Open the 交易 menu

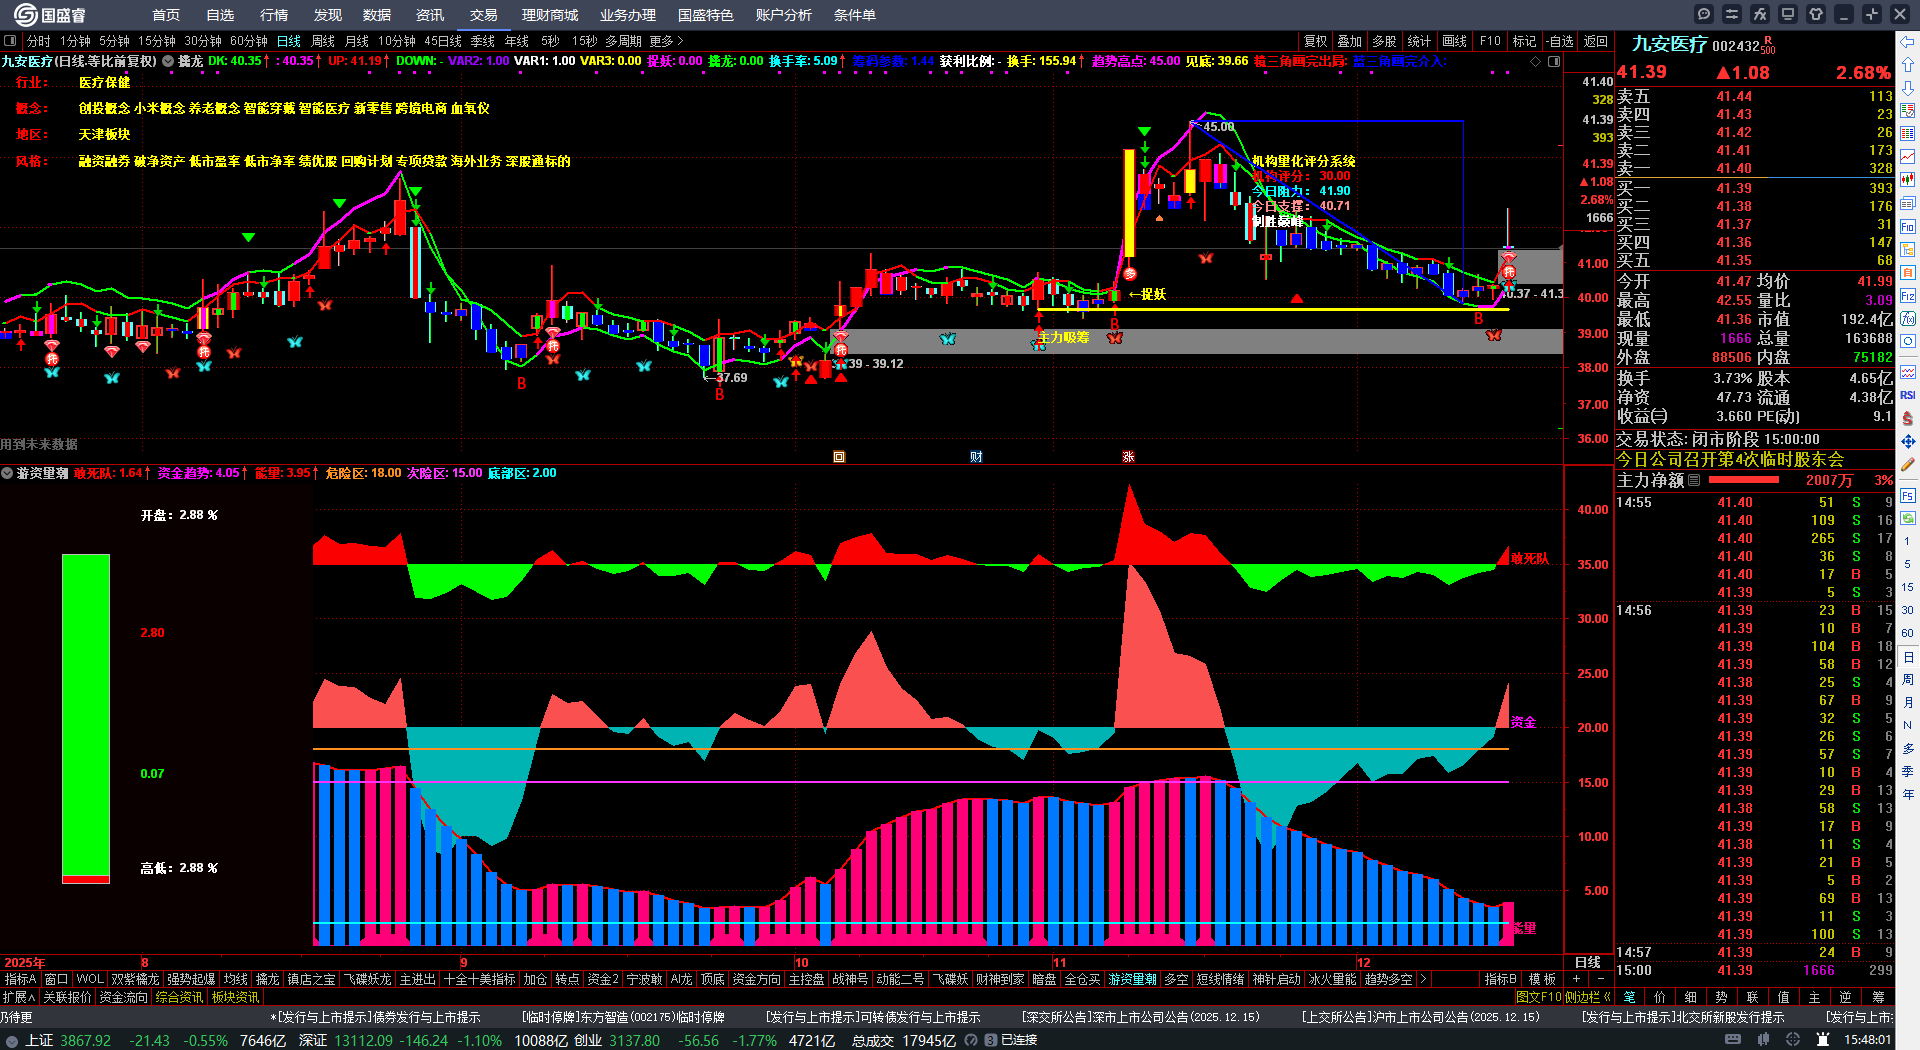tap(484, 15)
